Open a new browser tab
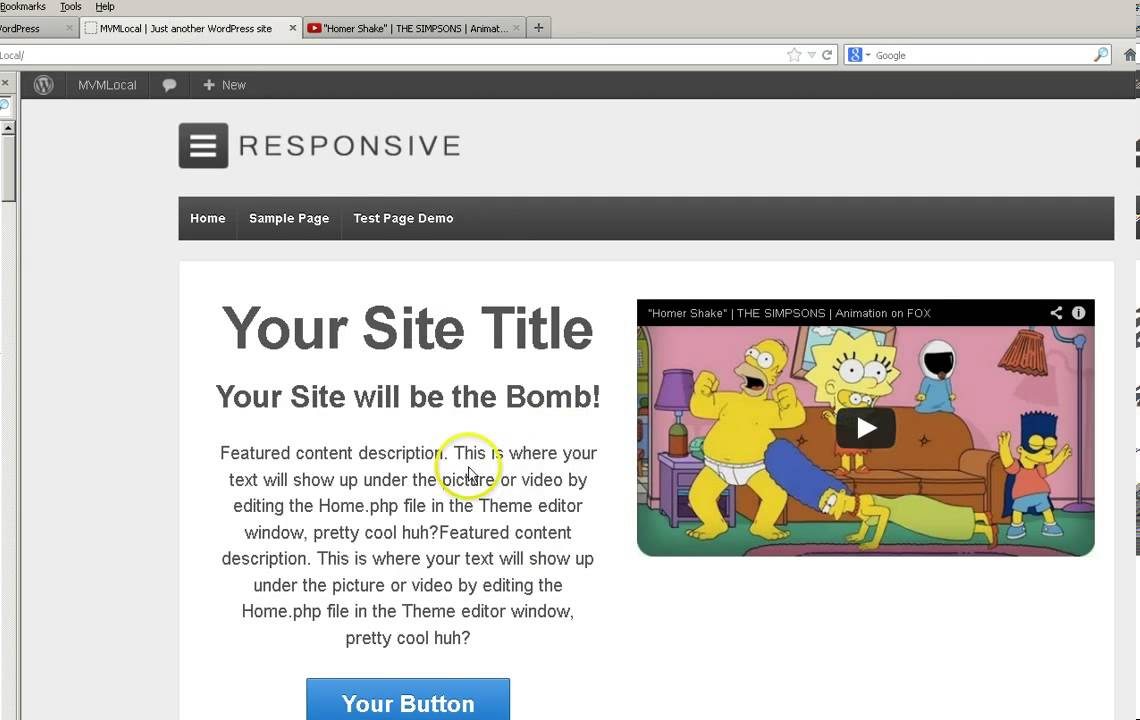Image resolution: width=1140 pixels, height=720 pixels. pos(539,28)
